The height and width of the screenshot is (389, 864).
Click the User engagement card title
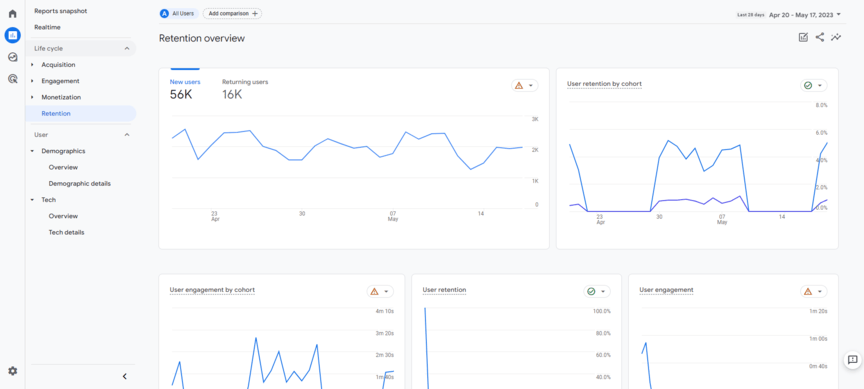[x=666, y=289]
